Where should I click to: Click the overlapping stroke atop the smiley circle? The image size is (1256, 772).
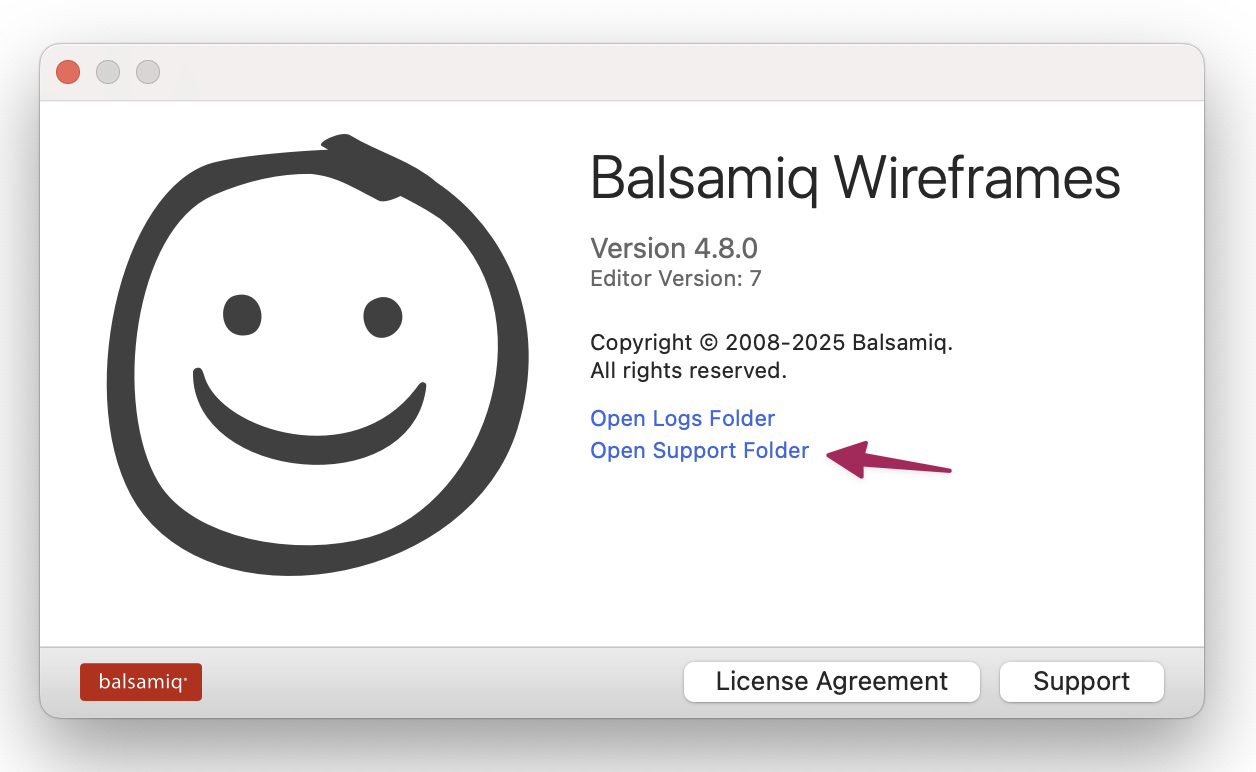point(358,160)
